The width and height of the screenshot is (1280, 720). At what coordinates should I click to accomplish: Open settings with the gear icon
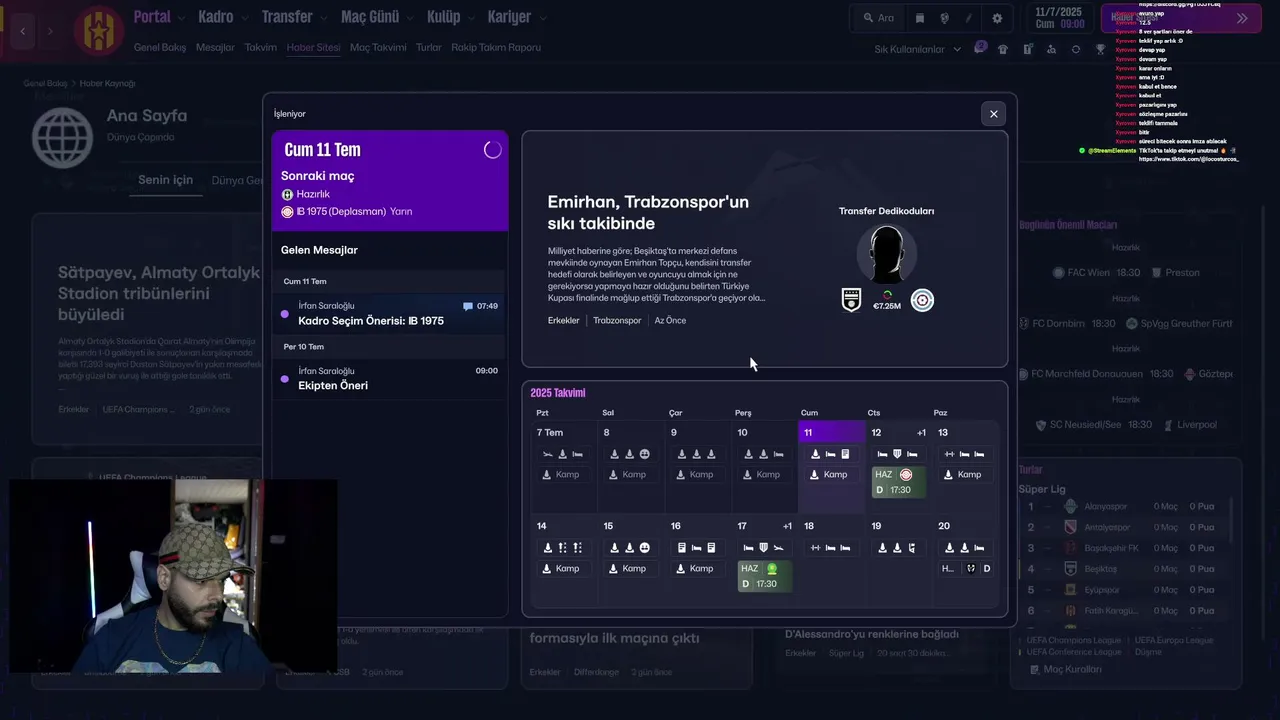(x=997, y=18)
